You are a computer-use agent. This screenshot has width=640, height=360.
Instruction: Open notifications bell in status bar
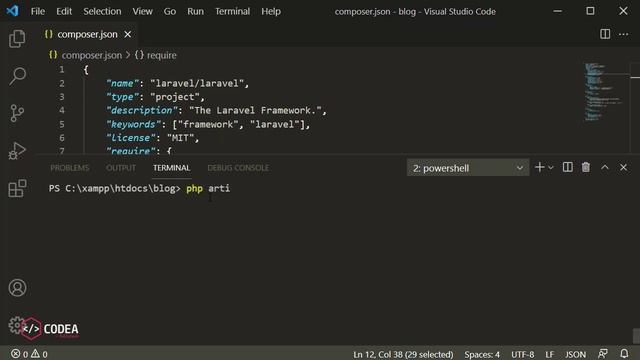pos(624,353)
